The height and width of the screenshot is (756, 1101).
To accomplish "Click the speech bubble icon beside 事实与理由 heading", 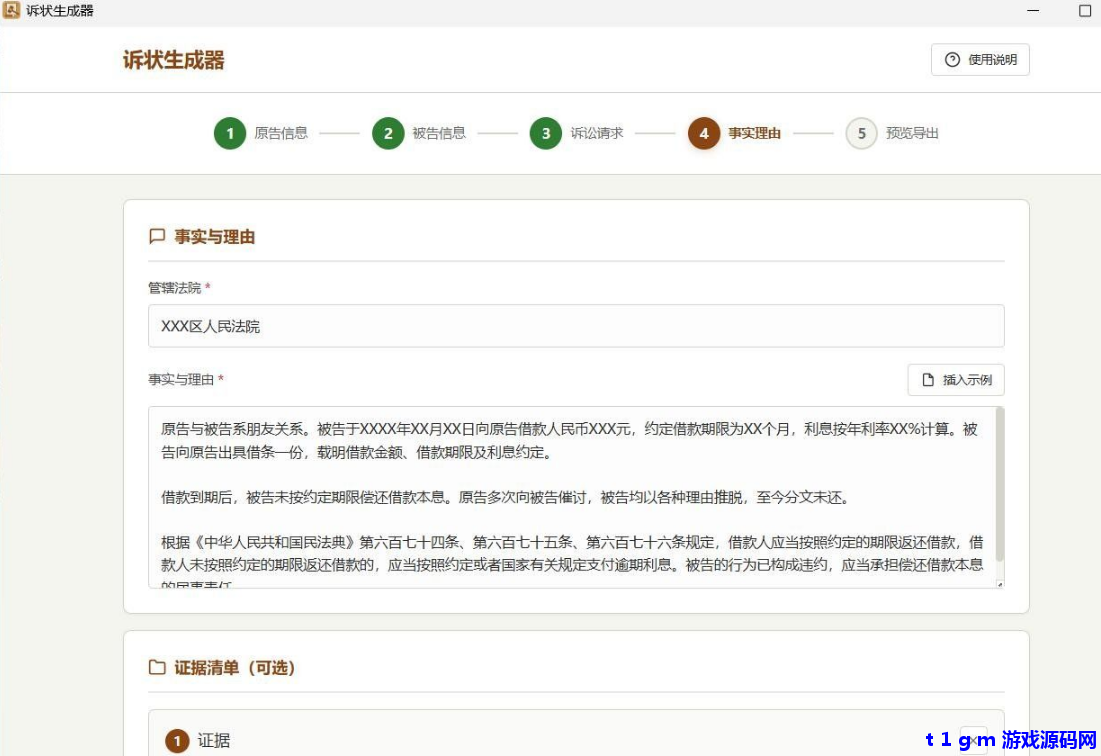I will pyautogui.click(x=157, y=236).
